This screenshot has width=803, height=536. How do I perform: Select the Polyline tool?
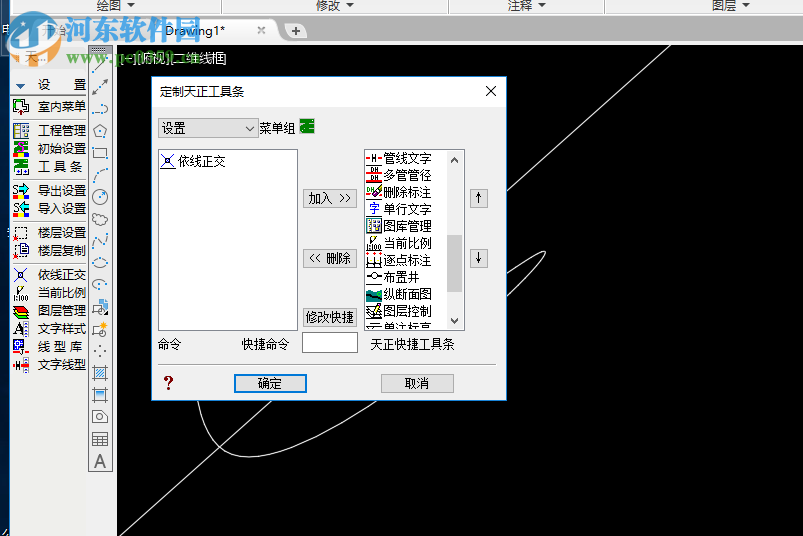tap(100, 109)
